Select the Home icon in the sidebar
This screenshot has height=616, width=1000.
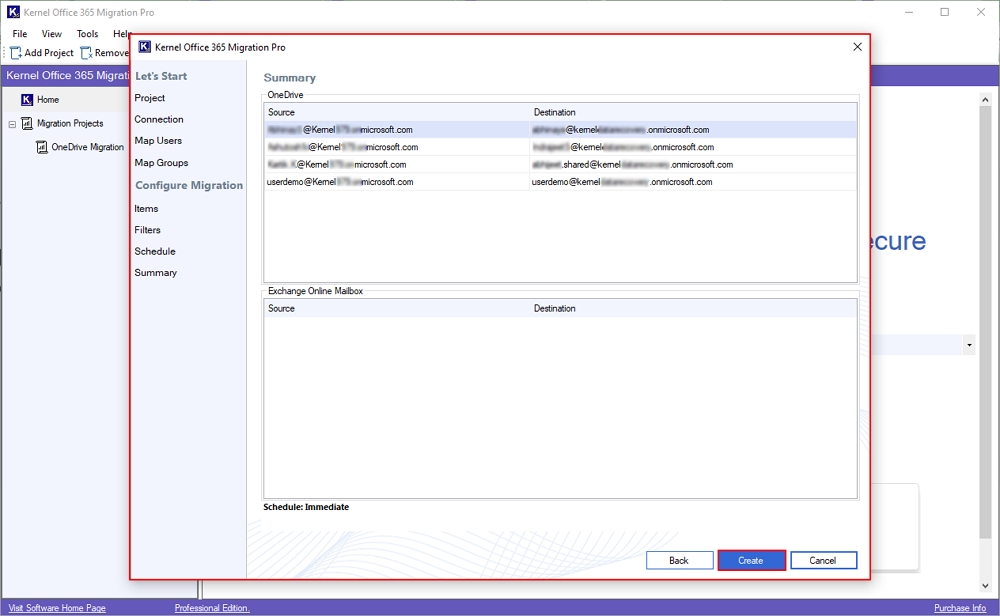tap(26, 100)
